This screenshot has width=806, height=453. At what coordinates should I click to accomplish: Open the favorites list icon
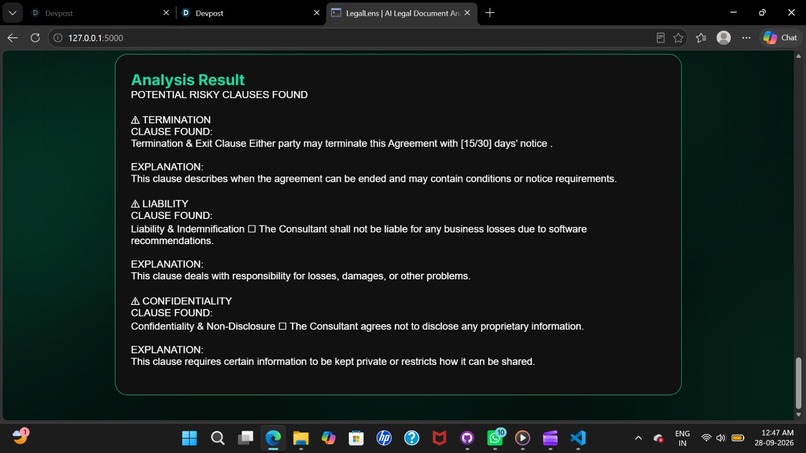(x=701, y=38)
